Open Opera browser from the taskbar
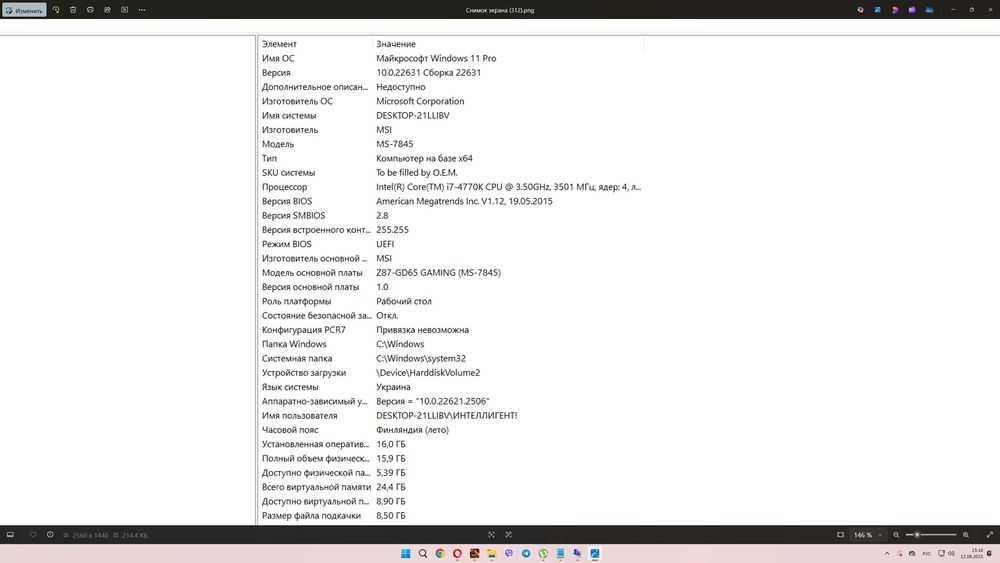Screen dimensions: 1000x563 click(457, 553)
